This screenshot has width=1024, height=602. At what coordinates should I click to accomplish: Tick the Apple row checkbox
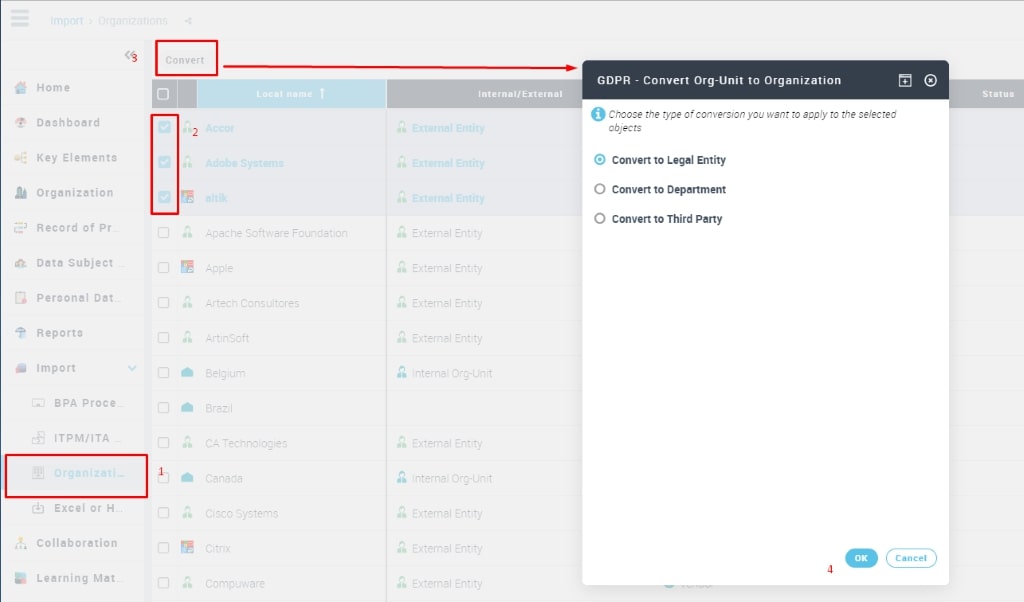pyautogui.click(x=163, y=268)
